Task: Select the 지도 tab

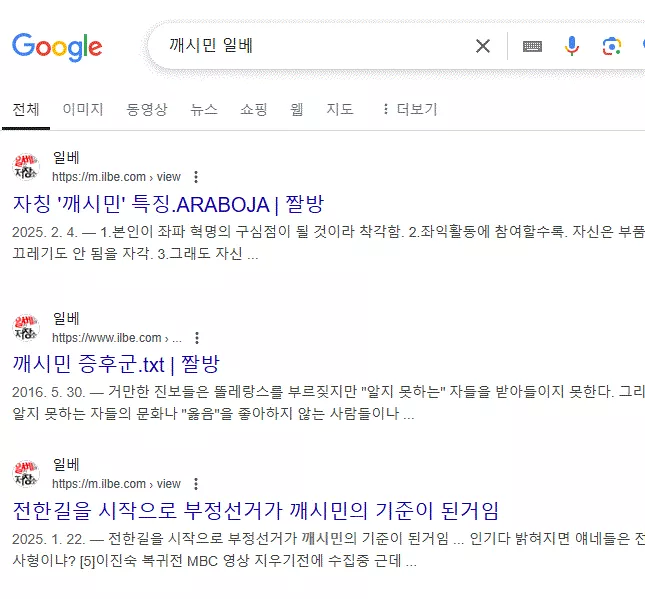Action: tap(340, 109)
